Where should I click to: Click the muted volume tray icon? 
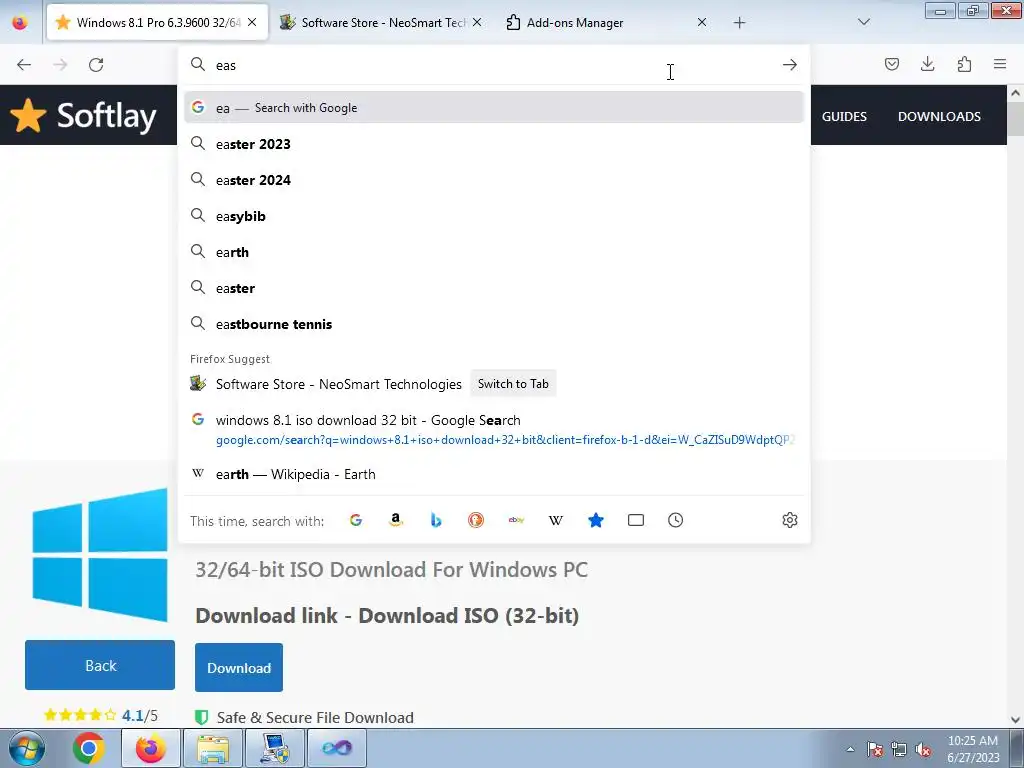[x=923, y=749]
